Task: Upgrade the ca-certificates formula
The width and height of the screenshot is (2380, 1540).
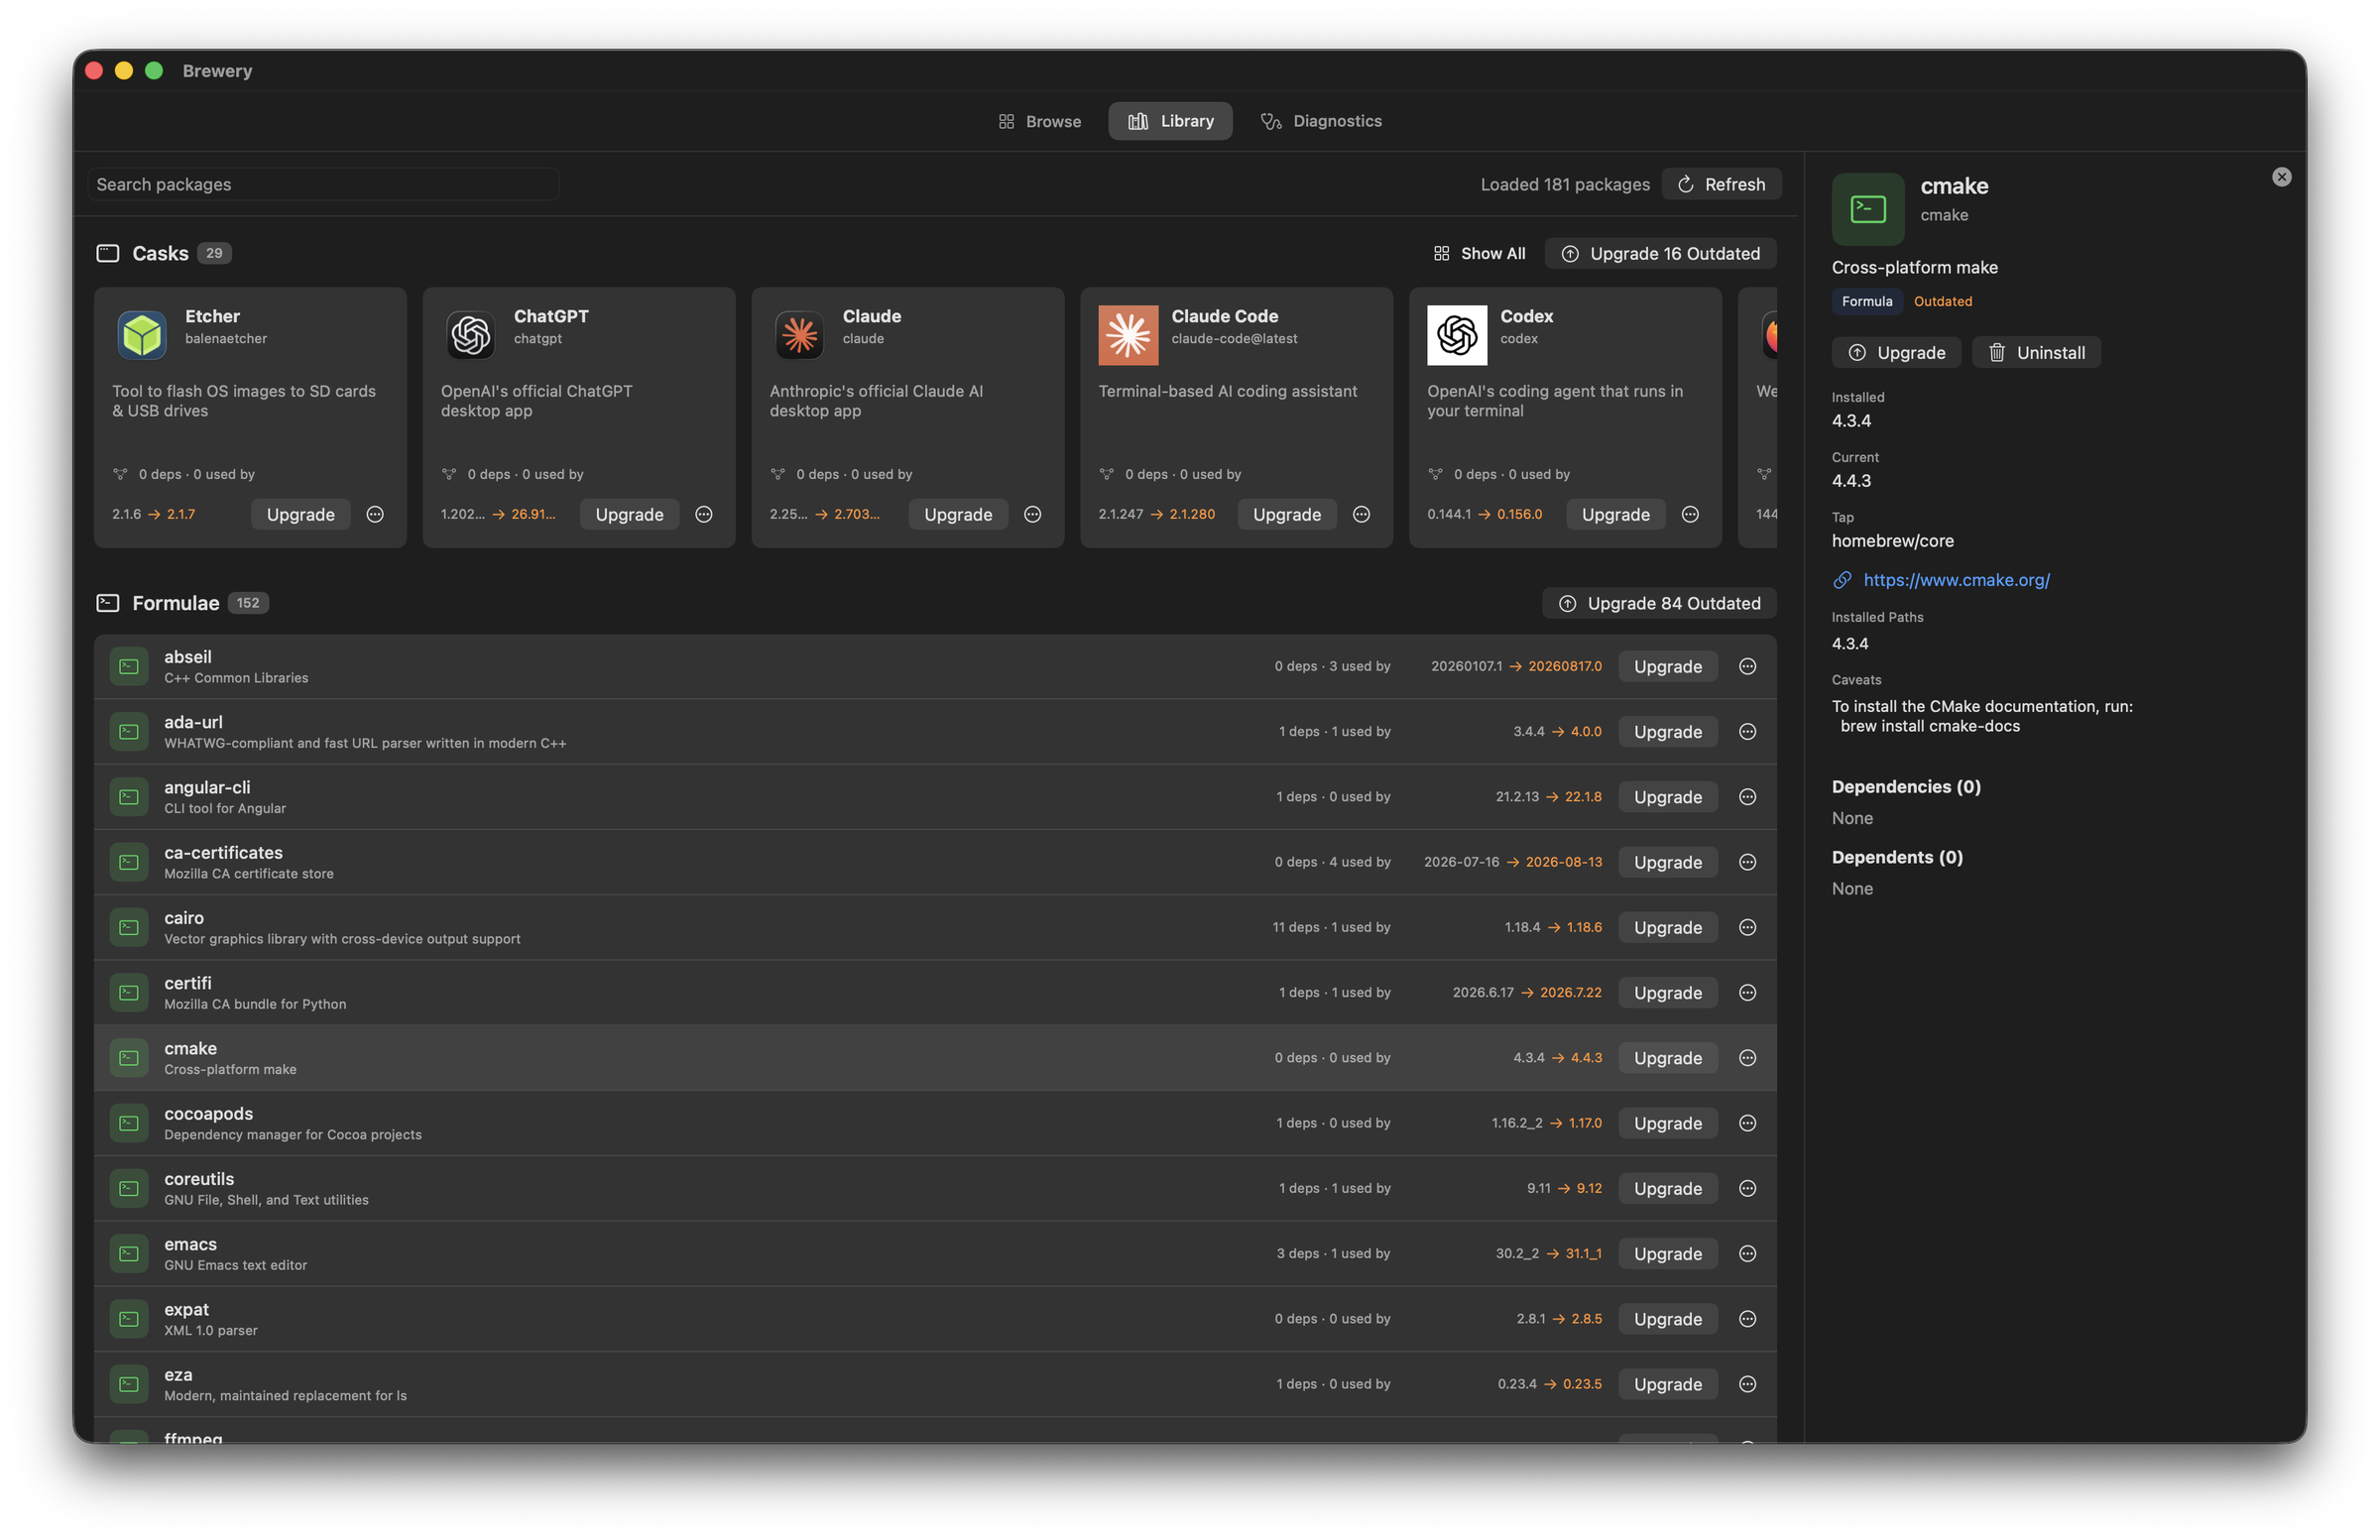Action: pyautogui.click(x=1667, y=862)
